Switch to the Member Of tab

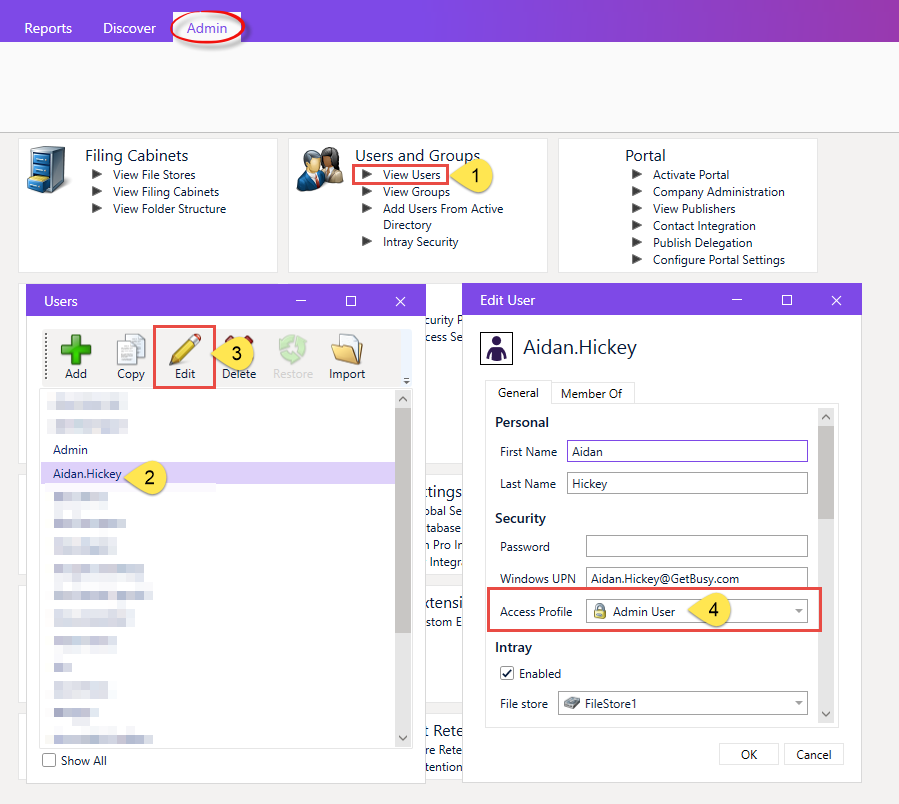(x=592, y=393)
